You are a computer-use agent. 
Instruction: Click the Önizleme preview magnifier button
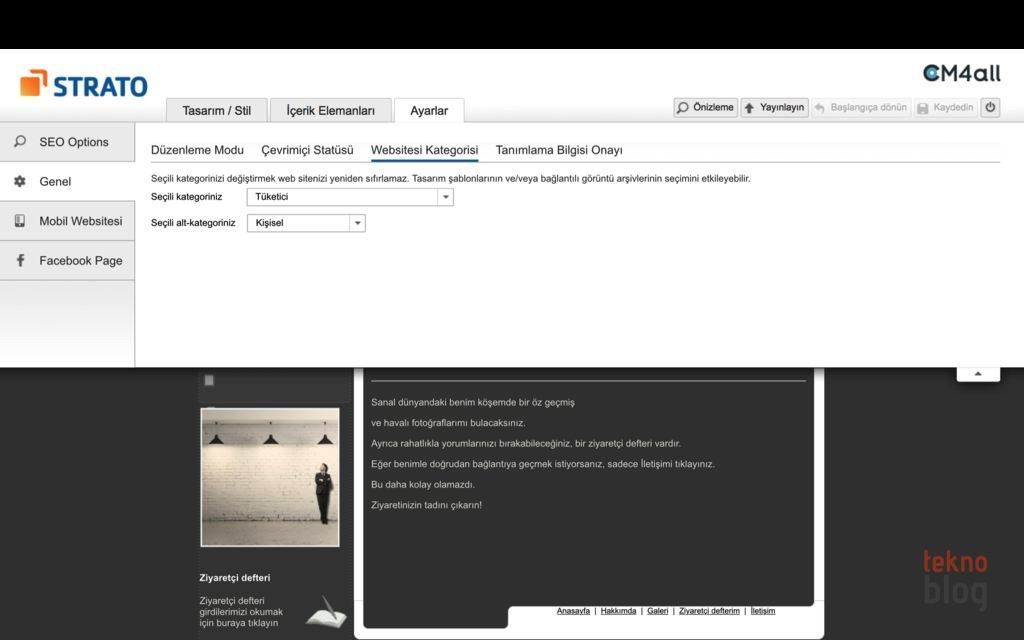click(x=706, y=108)
